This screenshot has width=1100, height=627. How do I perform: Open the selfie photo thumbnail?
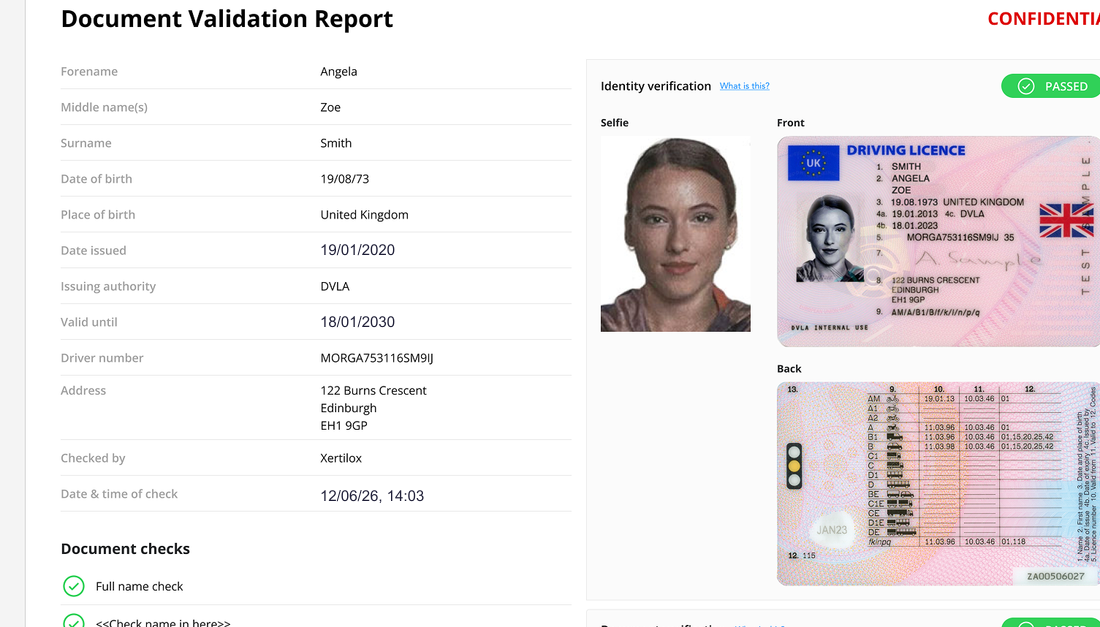coord(676,234)
